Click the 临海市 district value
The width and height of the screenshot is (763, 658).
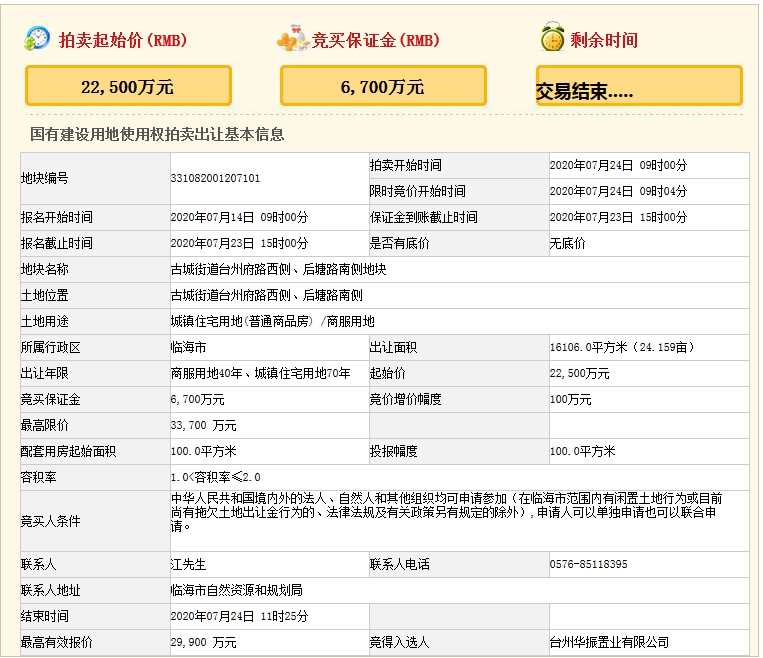(188, 347)
